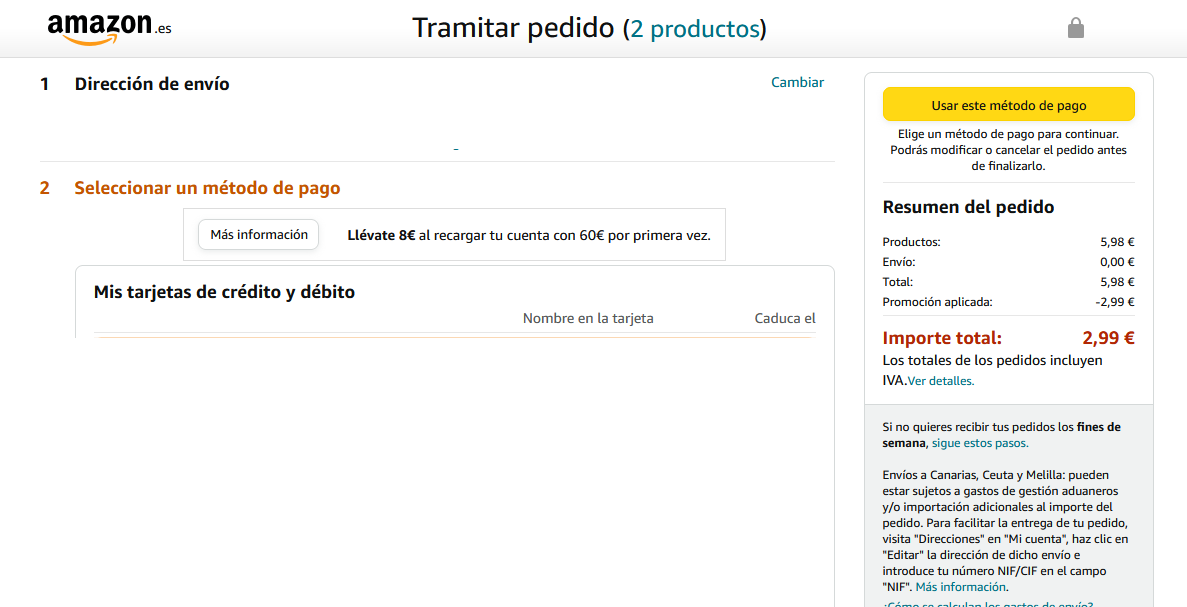The image size is (1187, 607).
Task: Click the secure checkout padlock icon
Action: pos(1075,29)
